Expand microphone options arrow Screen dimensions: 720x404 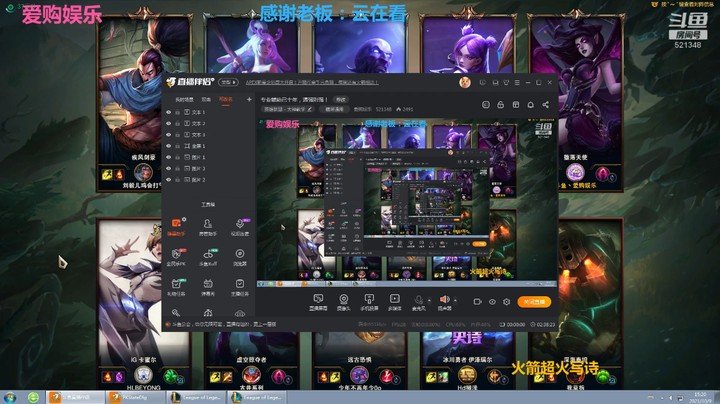429,301
